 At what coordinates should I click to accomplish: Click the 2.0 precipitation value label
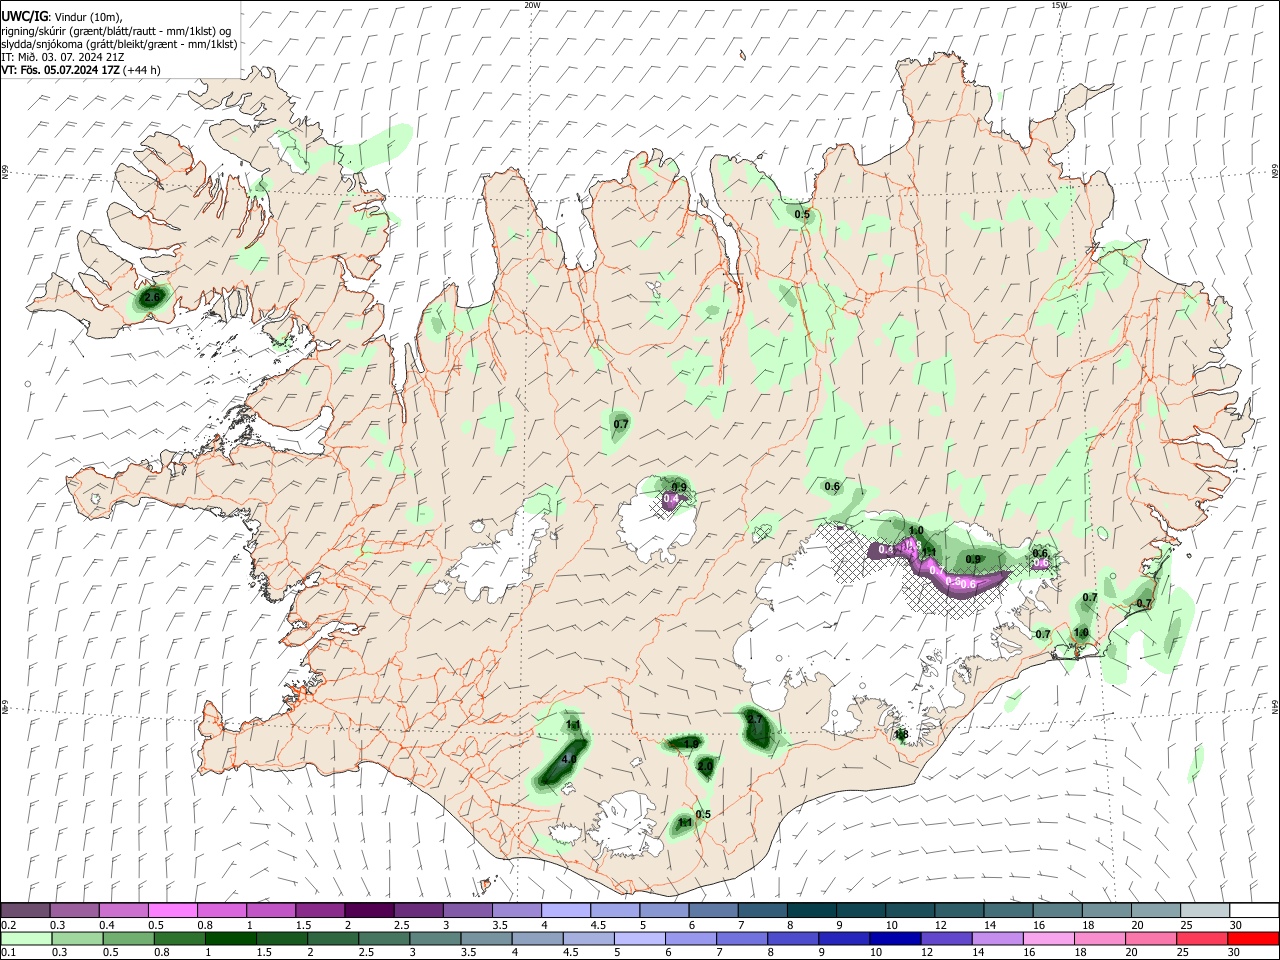pyautogui.click(x=705, y=766)
